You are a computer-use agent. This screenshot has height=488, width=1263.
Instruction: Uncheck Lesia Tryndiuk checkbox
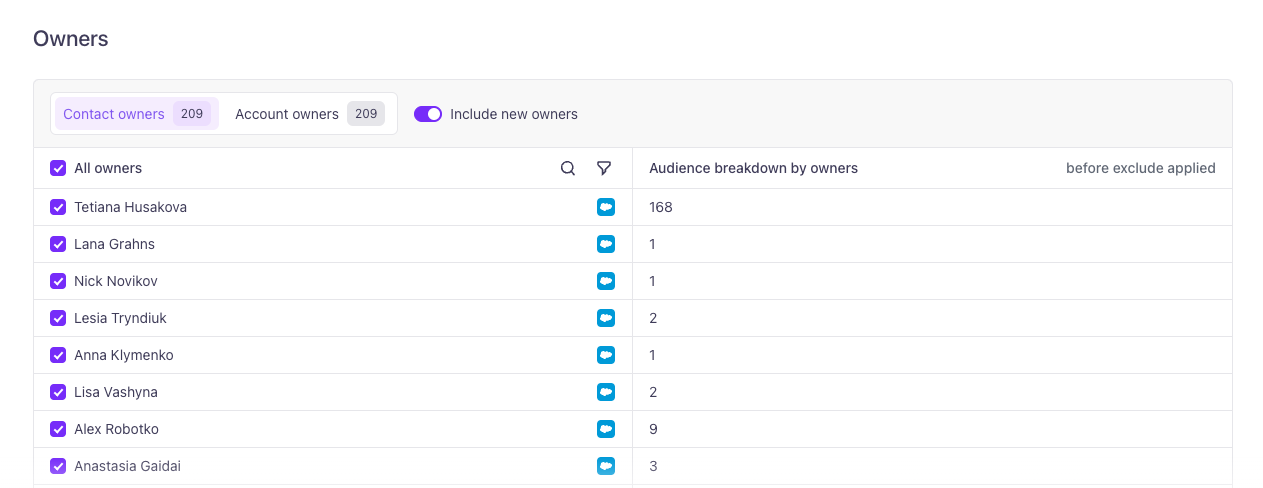(x=58, y=318)
